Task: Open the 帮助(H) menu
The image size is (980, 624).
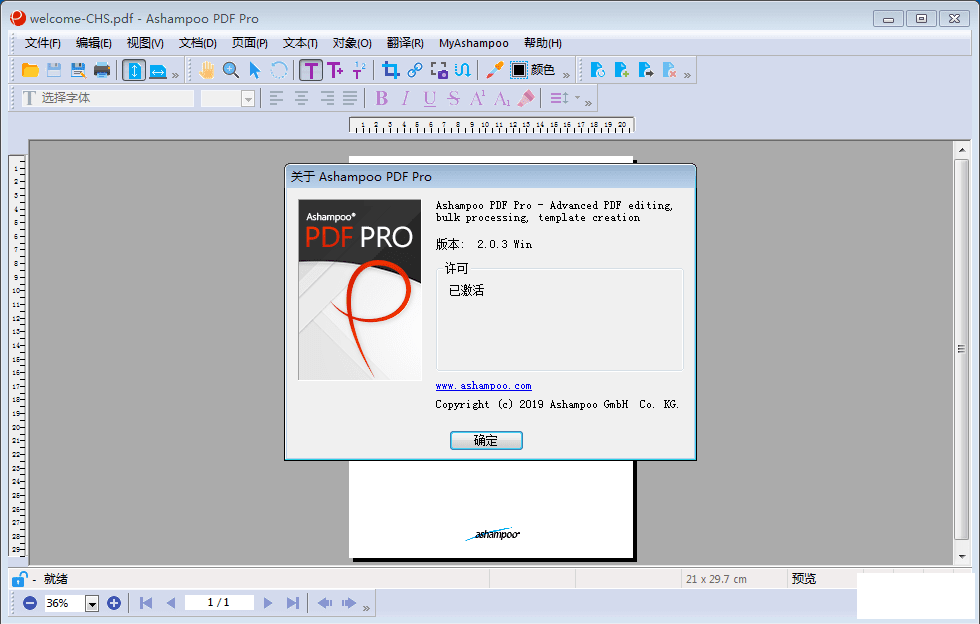Action: pyautogui.click(x=542, y=43)
